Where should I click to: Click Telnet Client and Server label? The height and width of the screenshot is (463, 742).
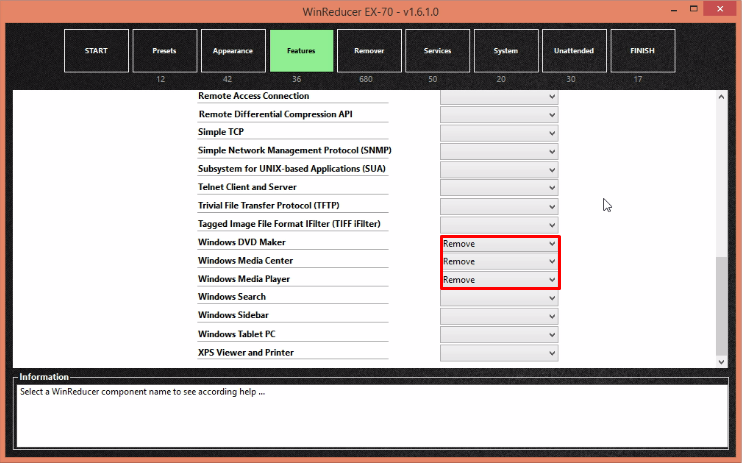(247, 187)
